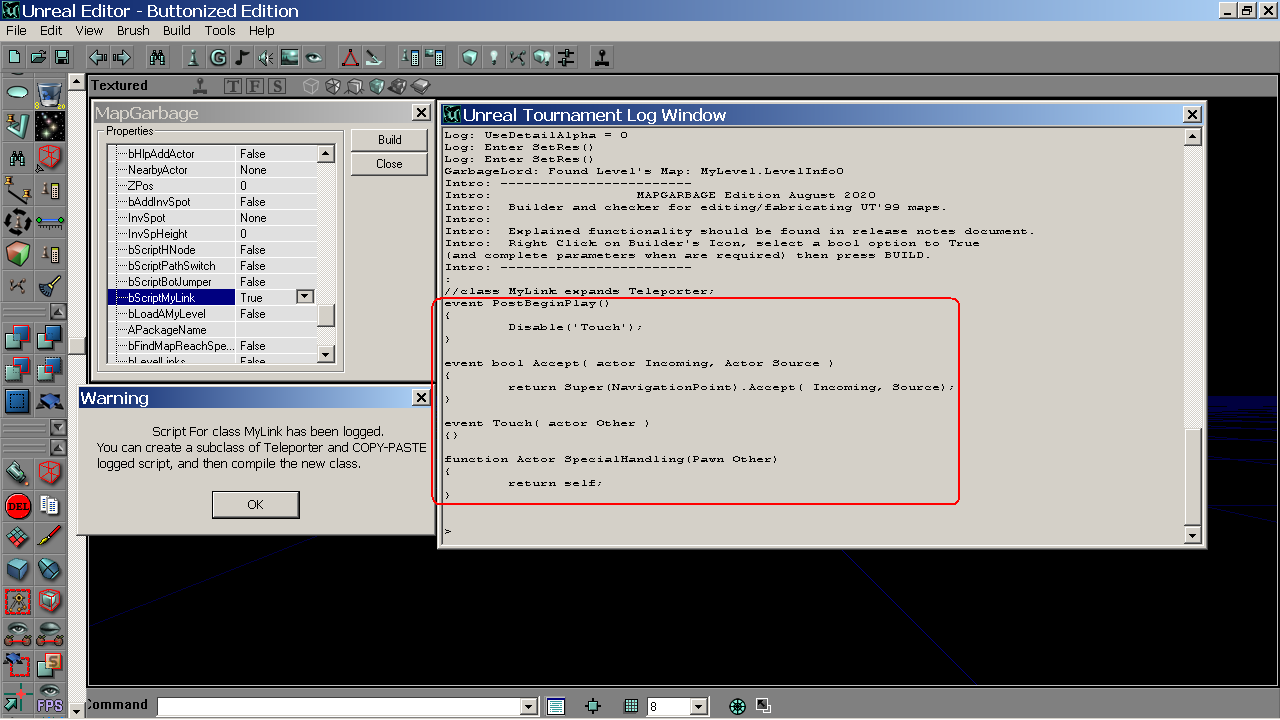Viewport: 1280px width, 720px height.
Task: Click scroll-down arrow in Log Window
Action: point(1192,536)
